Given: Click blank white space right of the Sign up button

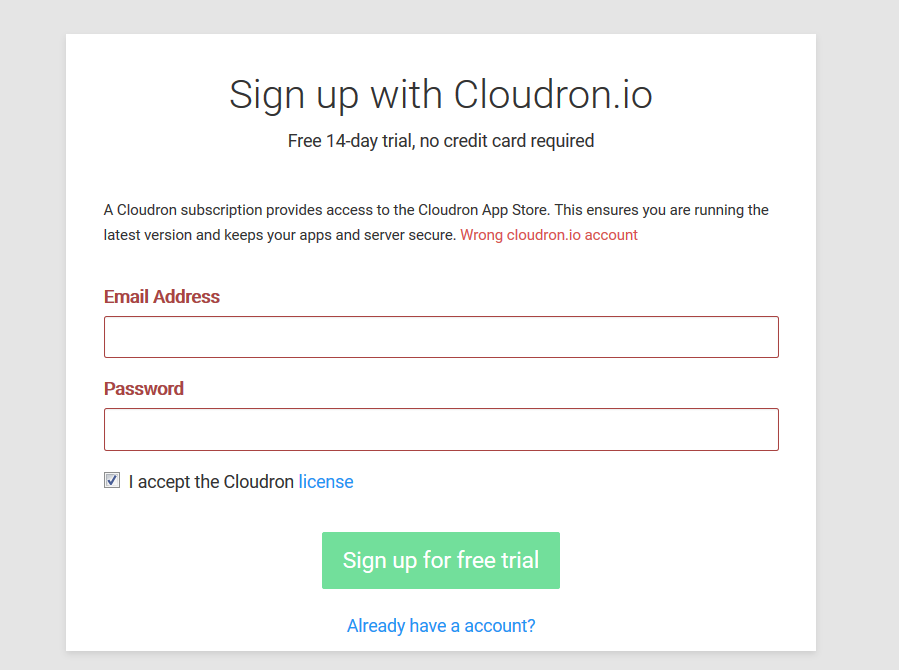Looking at the screenshot, I should coord(680,560).
